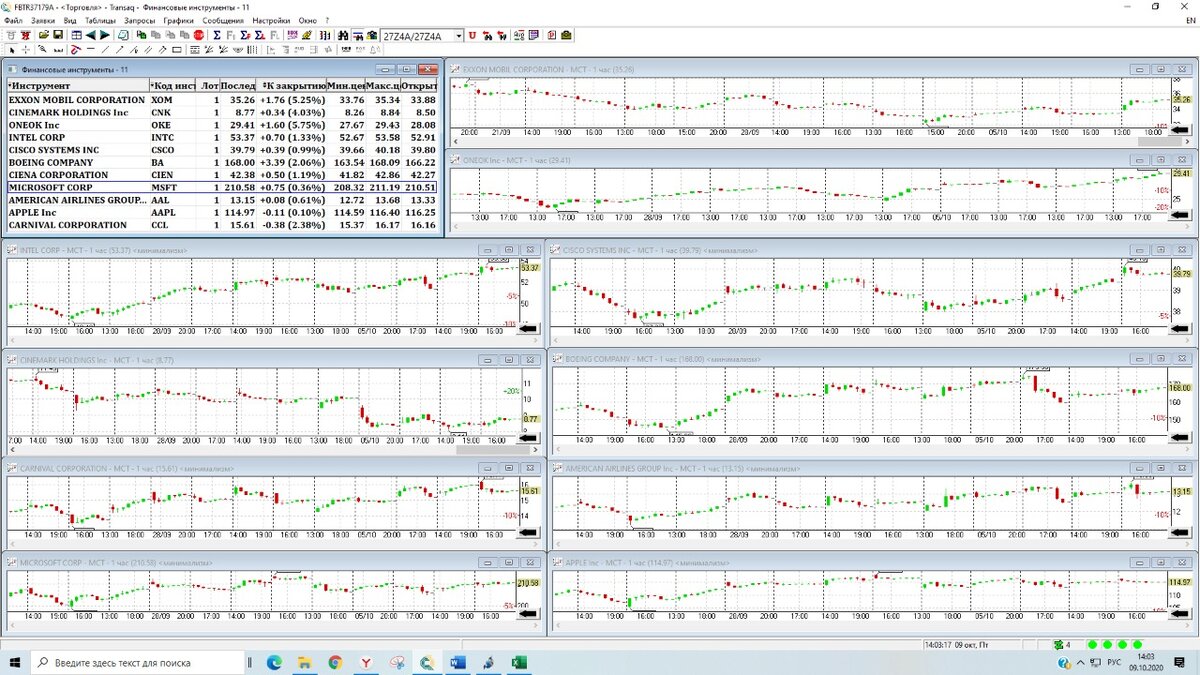Image resolution: width=1200 pixels, height=675 pixels.
Task: Open the Файл menu
Action: (13, 20)
